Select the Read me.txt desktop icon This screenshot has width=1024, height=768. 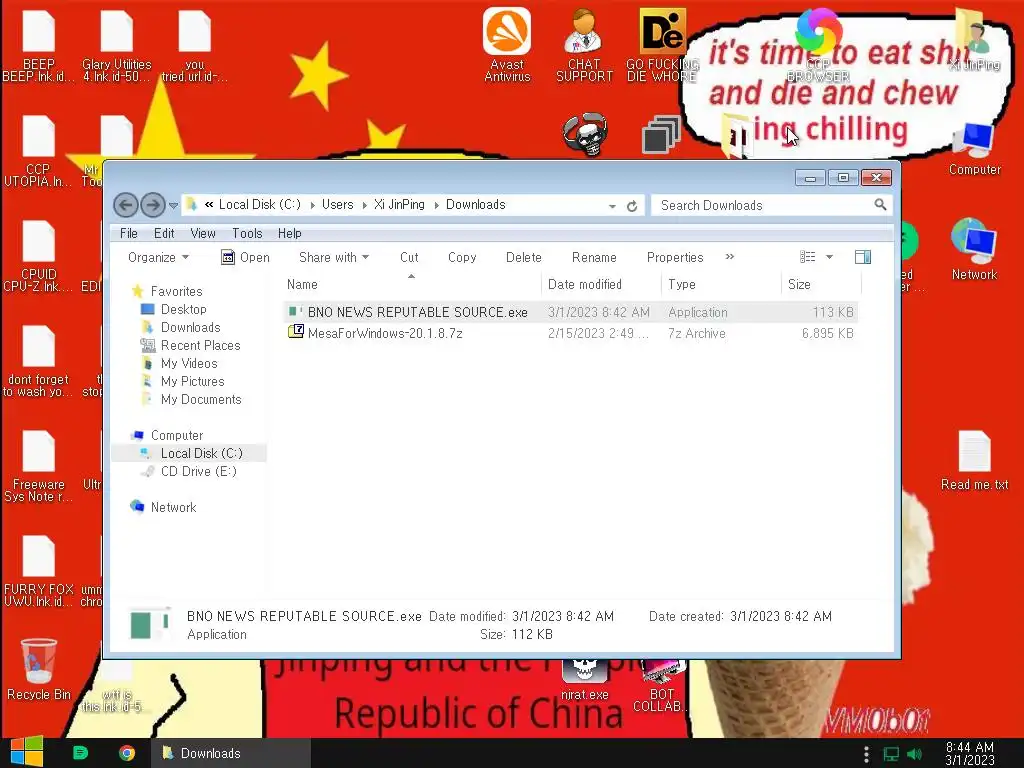click(974, 460)
